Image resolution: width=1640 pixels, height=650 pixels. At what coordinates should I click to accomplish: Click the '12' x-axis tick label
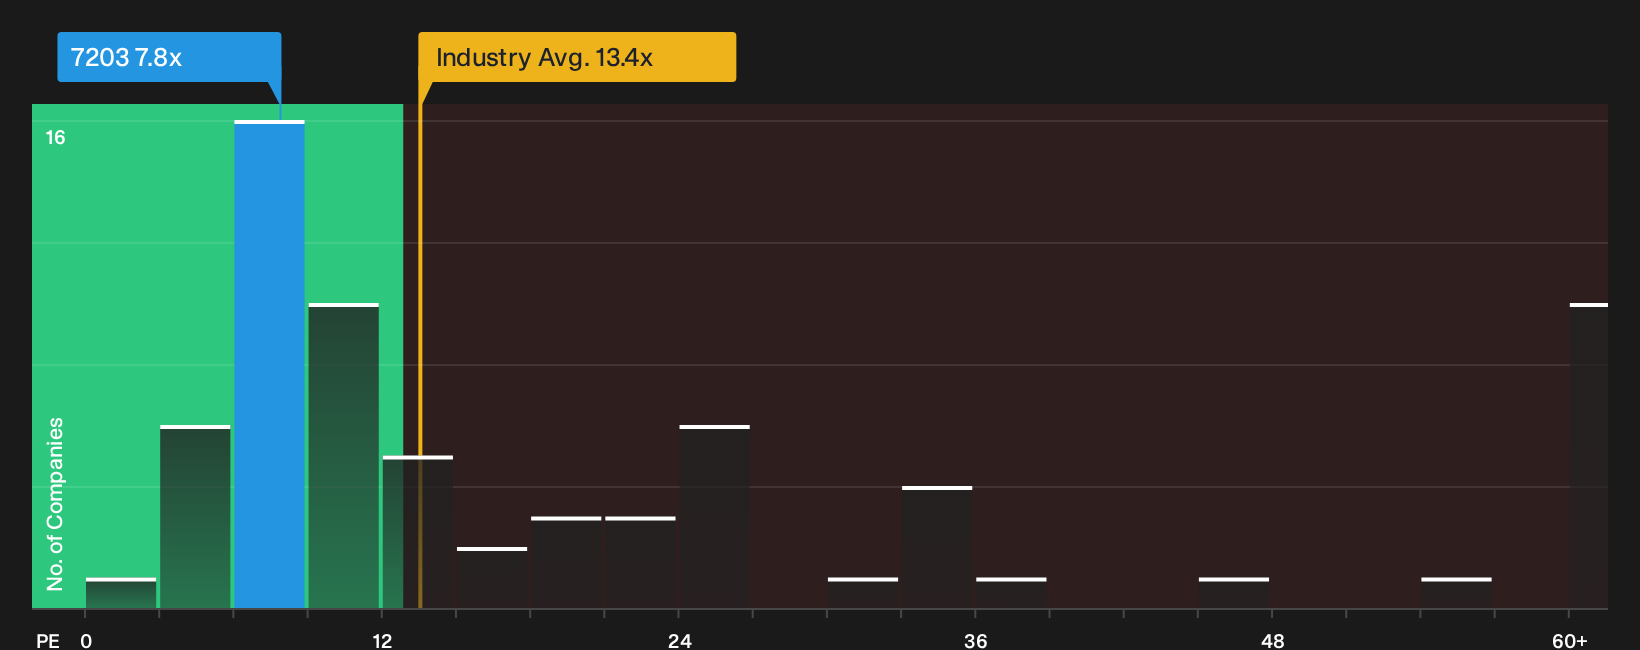point(382,641)
